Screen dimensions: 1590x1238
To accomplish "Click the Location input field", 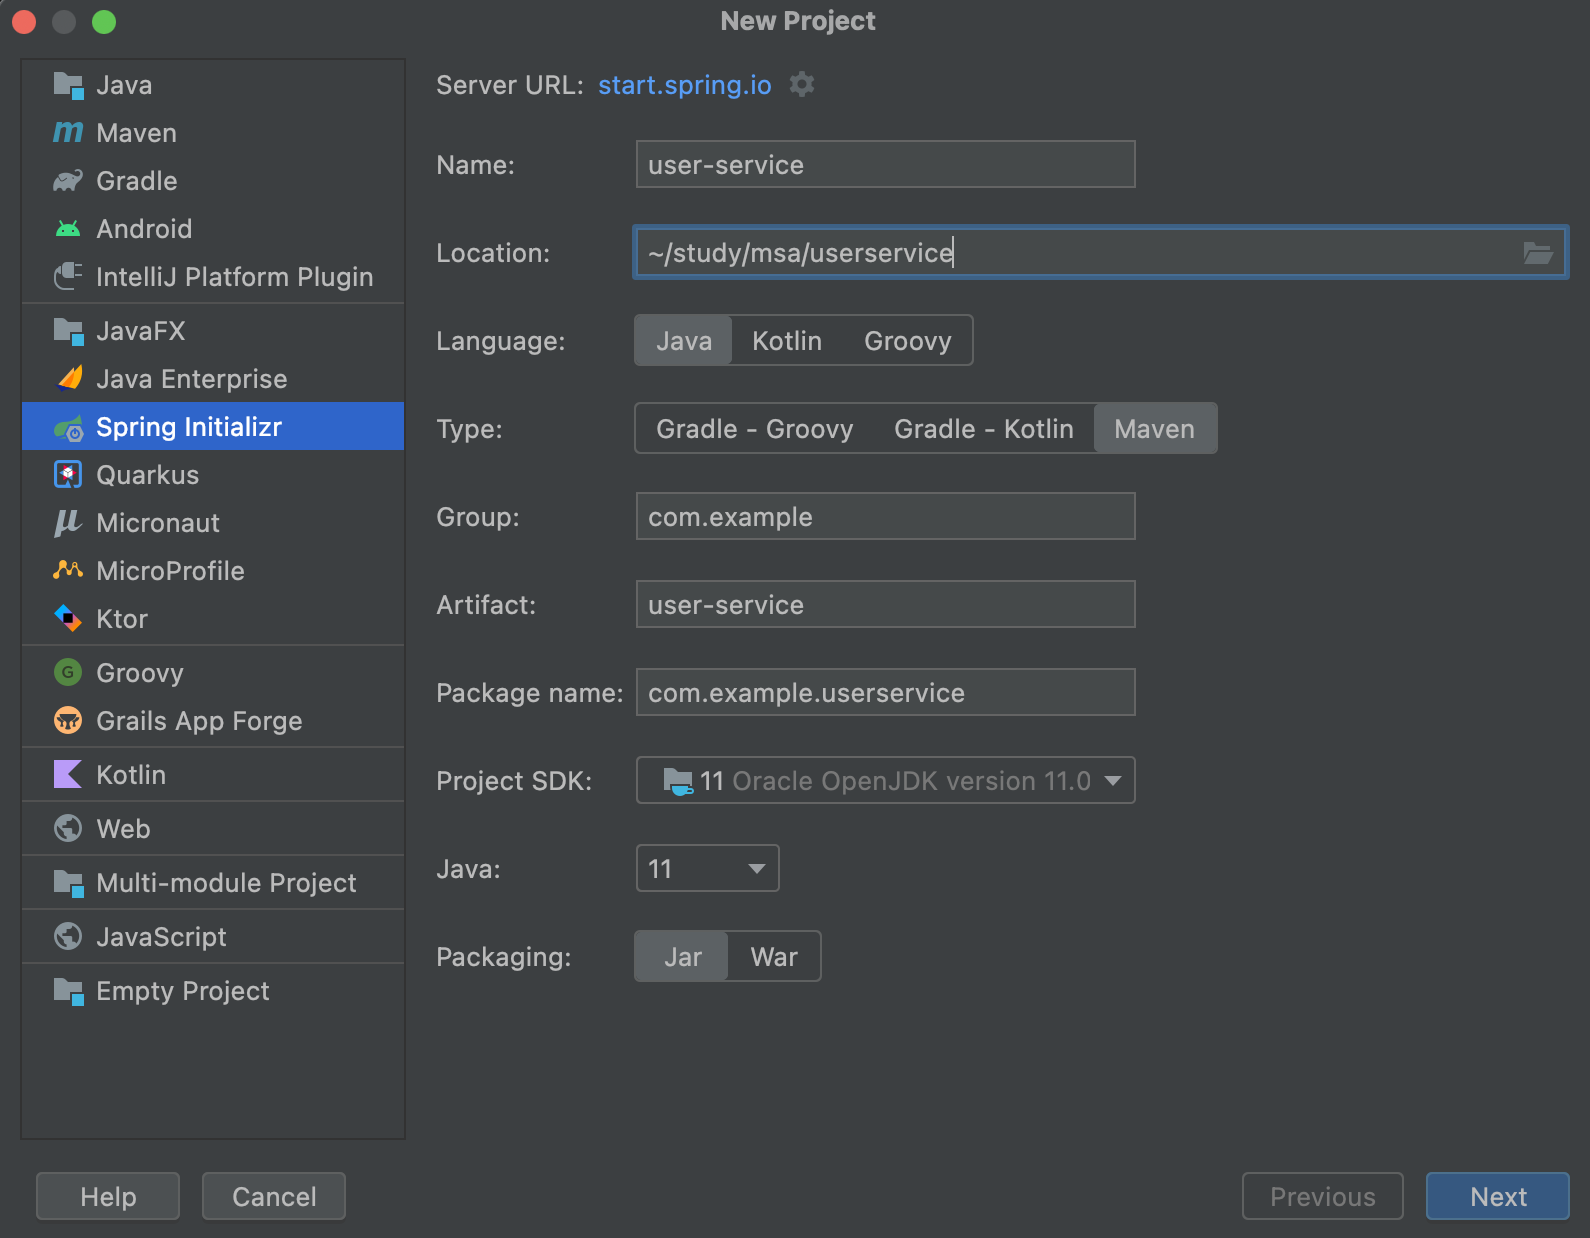I will [1101, 253].
